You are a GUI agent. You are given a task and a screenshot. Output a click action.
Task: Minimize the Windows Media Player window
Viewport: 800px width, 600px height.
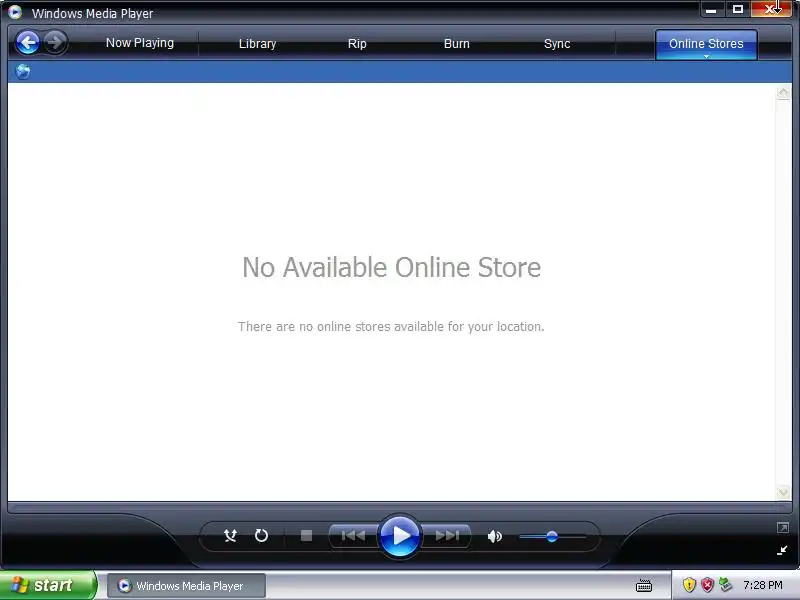[711, 10]
